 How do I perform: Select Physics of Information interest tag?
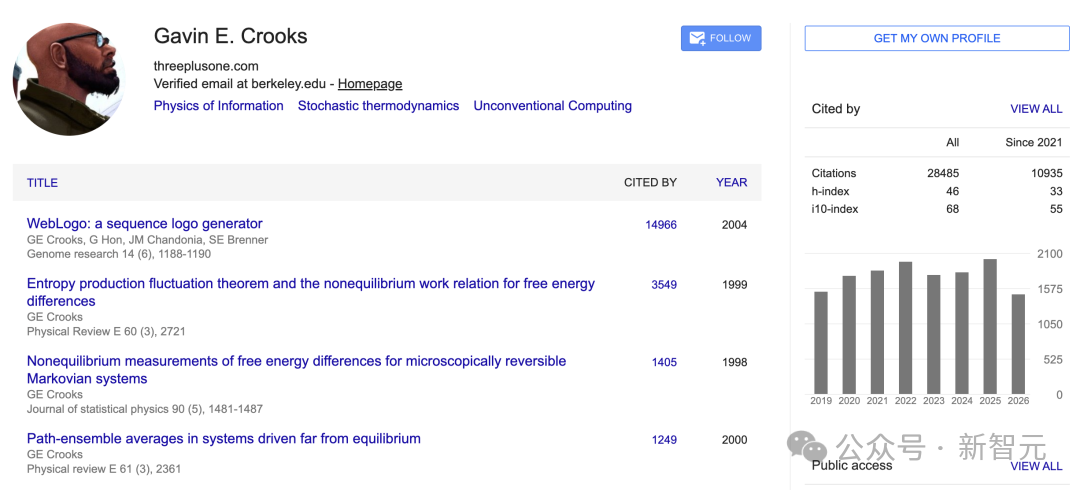pyautogui.click(x=218, y=106)
